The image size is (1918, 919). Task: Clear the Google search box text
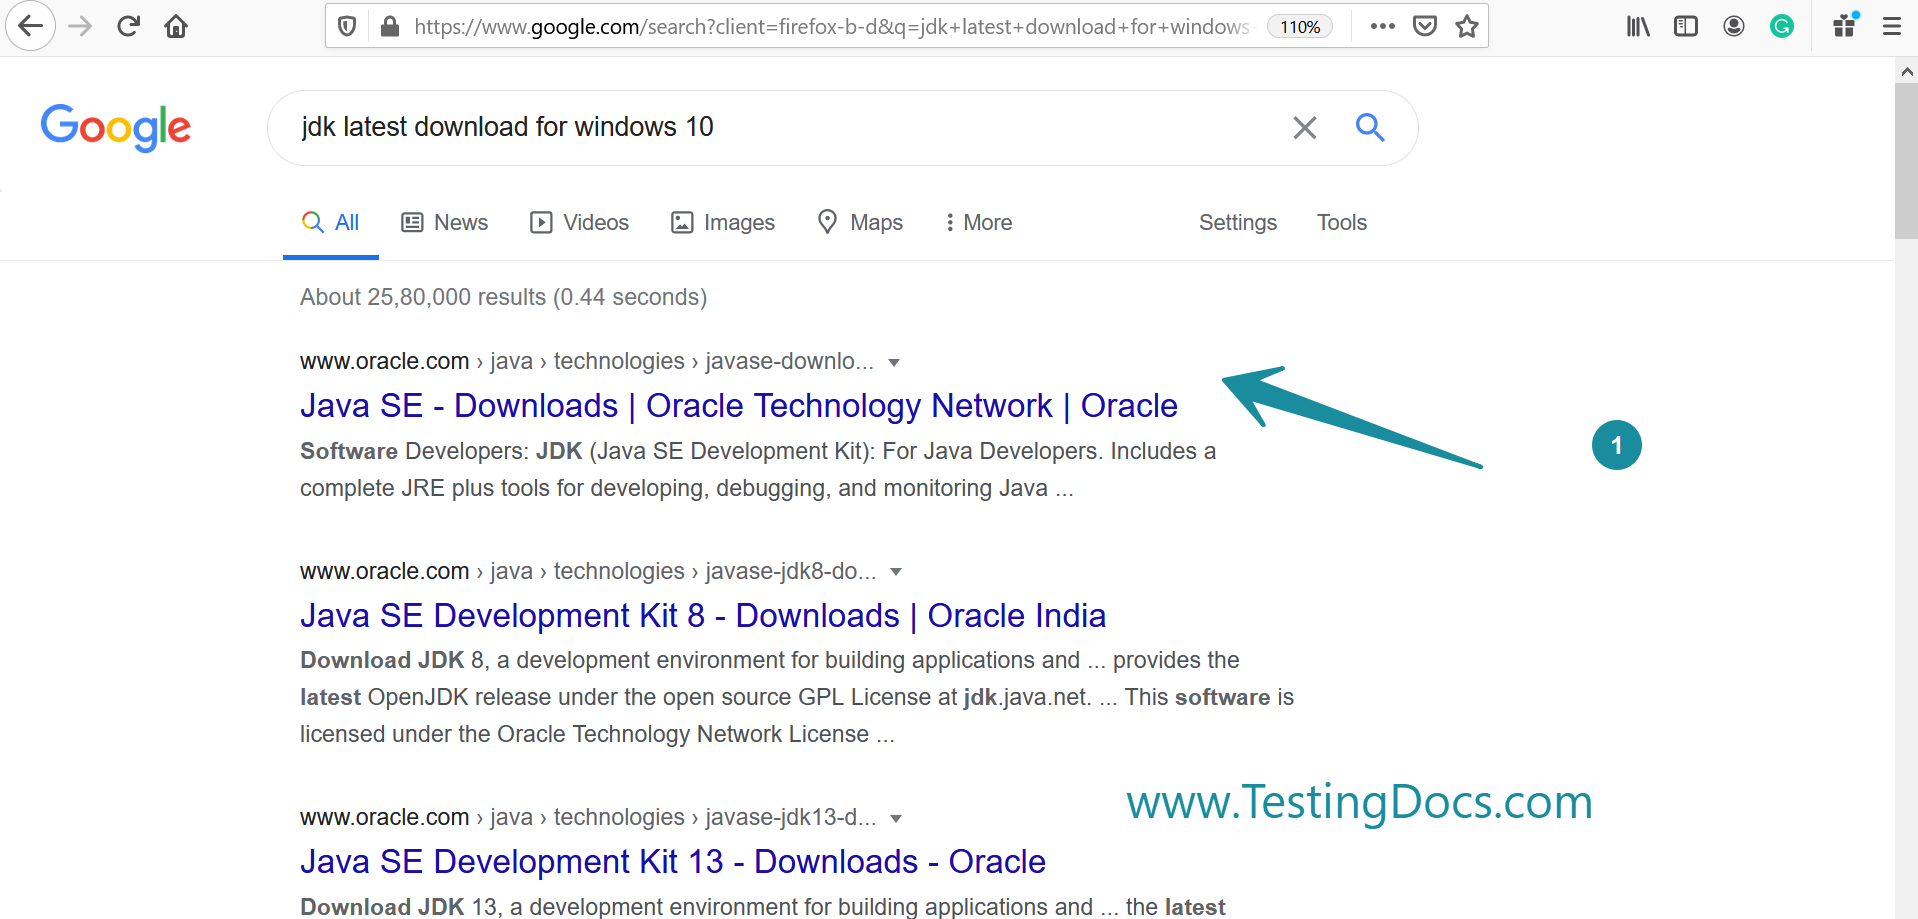click(1304, 128)
